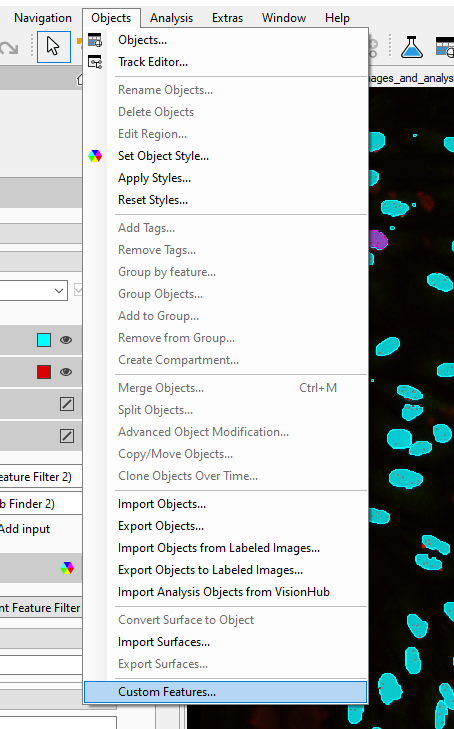
Task: Click the purple highlighted nucleus in image
Action: tap(378, 240)
